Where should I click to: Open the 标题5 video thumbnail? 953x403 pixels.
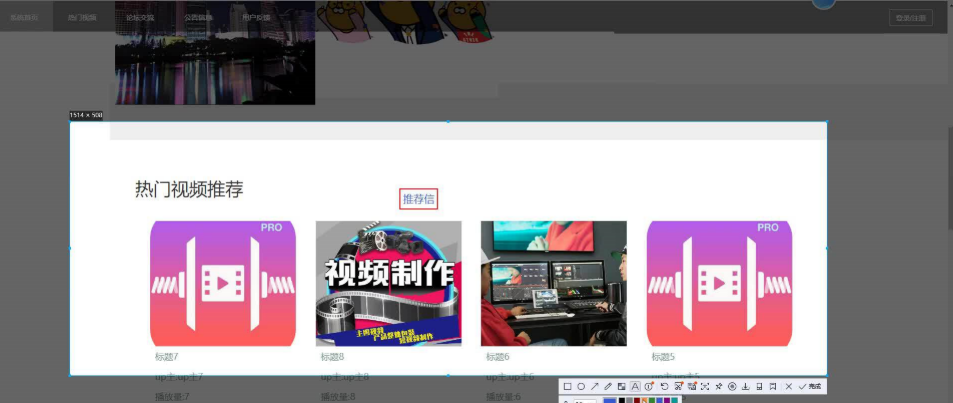720,283
